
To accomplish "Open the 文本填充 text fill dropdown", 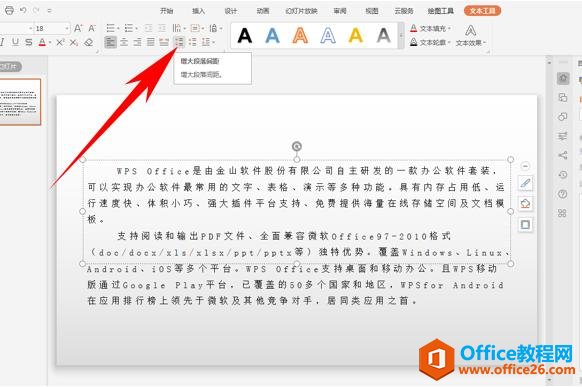I will coord(431,29).
